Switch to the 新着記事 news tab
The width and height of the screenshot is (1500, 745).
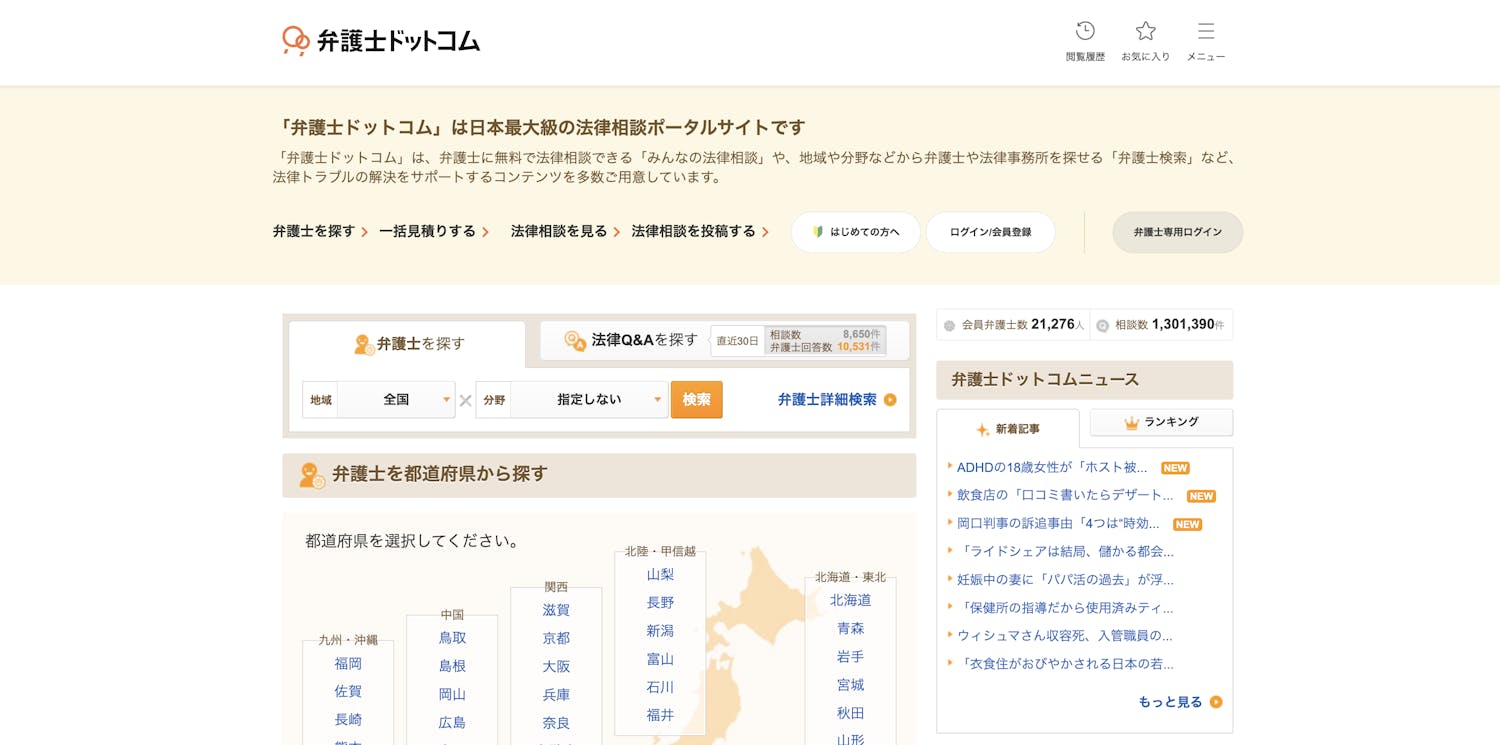1008,429
